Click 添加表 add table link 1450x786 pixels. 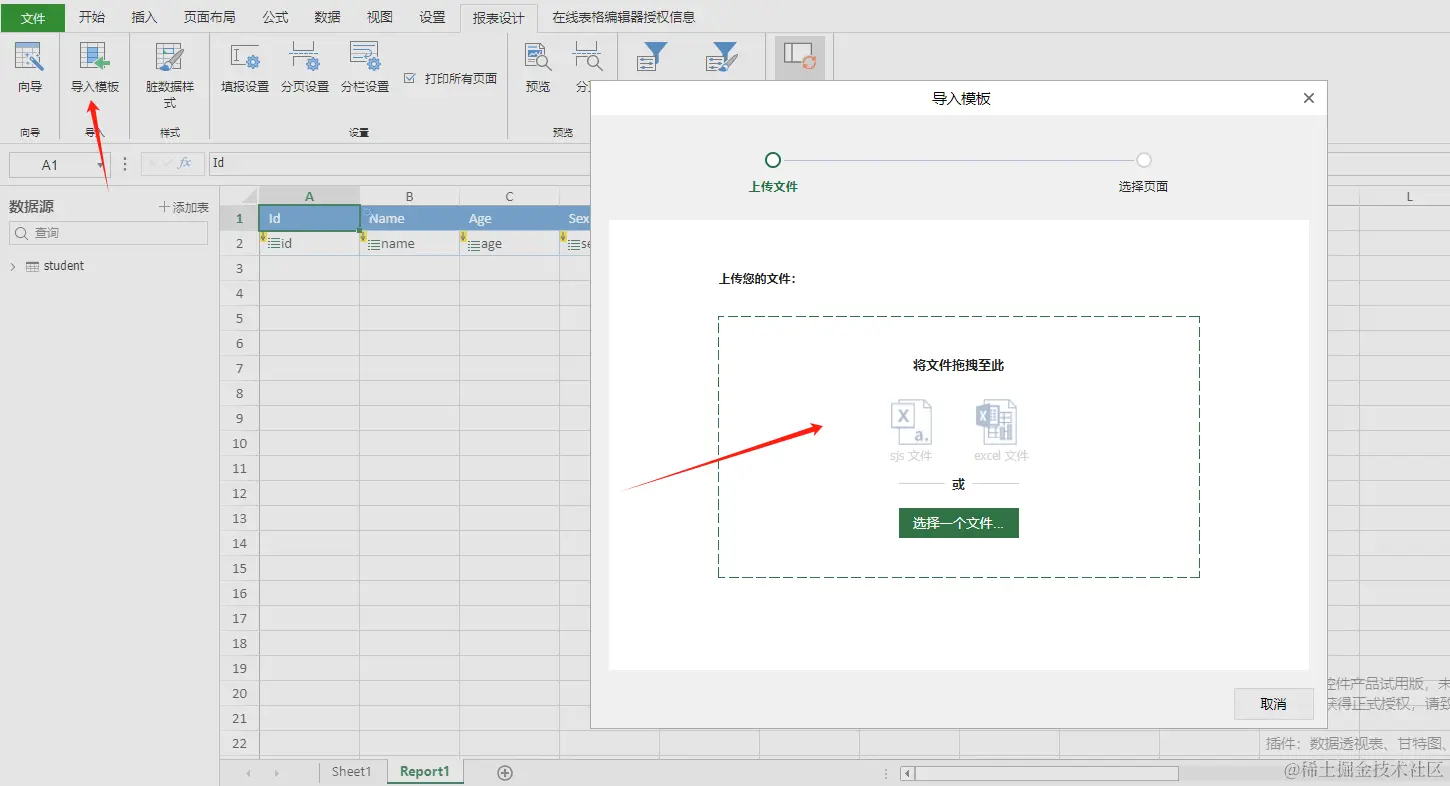click(184, 207)
